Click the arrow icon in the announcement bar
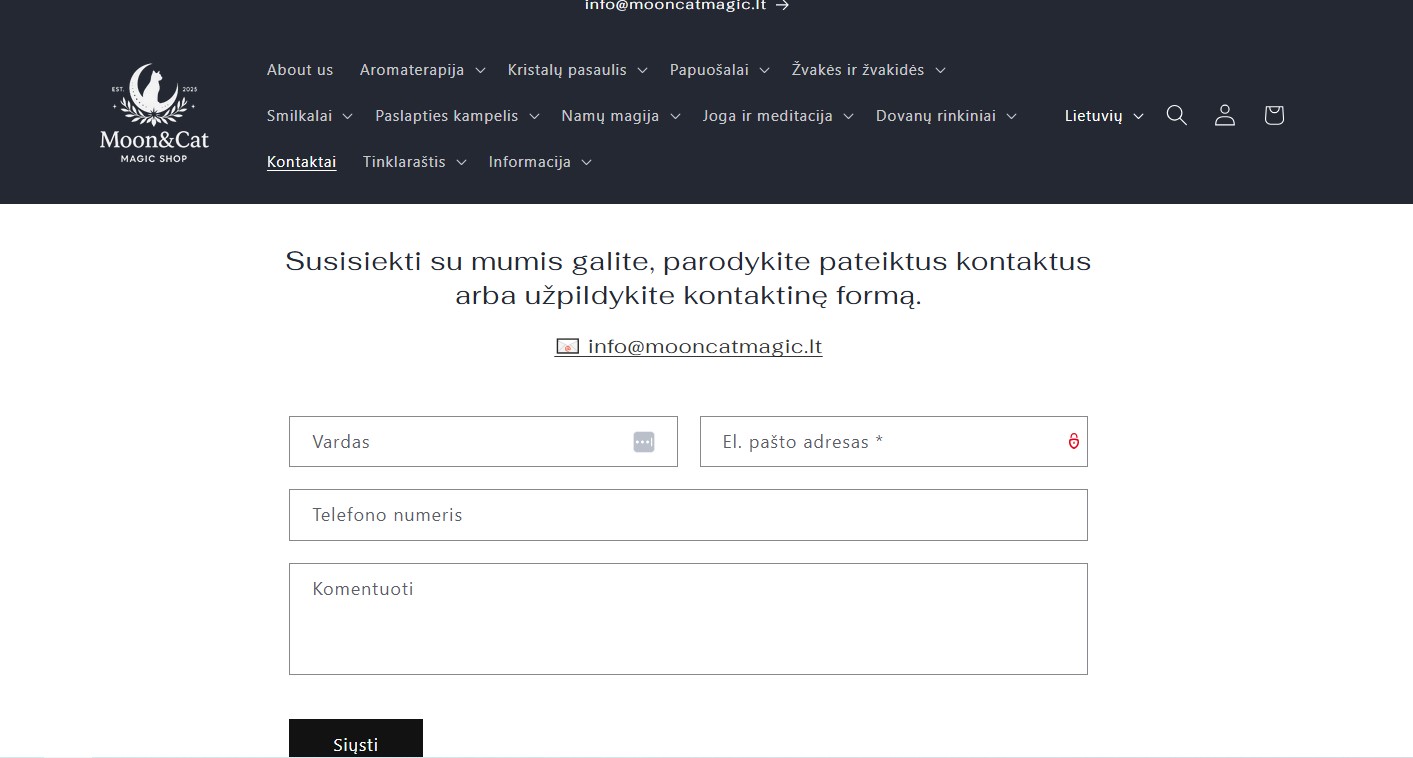1413x758 pixels. 782,5
